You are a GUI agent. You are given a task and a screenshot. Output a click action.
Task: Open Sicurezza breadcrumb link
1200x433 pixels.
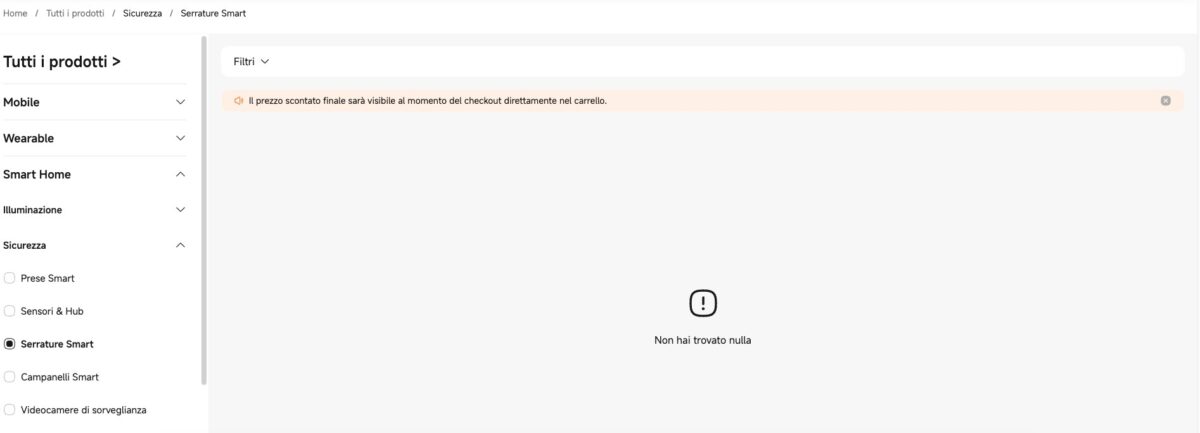[142, 13]
